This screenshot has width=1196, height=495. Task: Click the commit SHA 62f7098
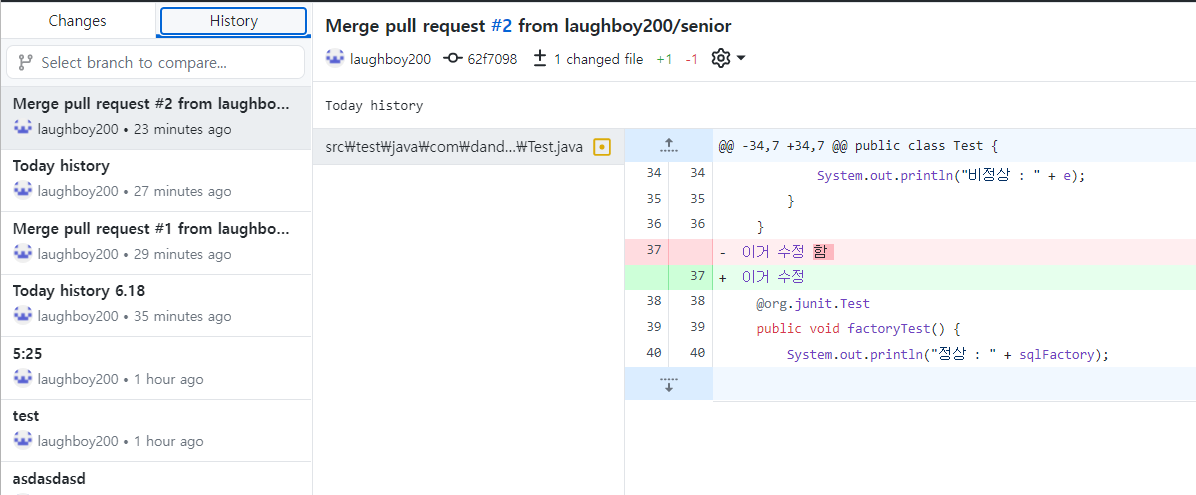[492, 59]
